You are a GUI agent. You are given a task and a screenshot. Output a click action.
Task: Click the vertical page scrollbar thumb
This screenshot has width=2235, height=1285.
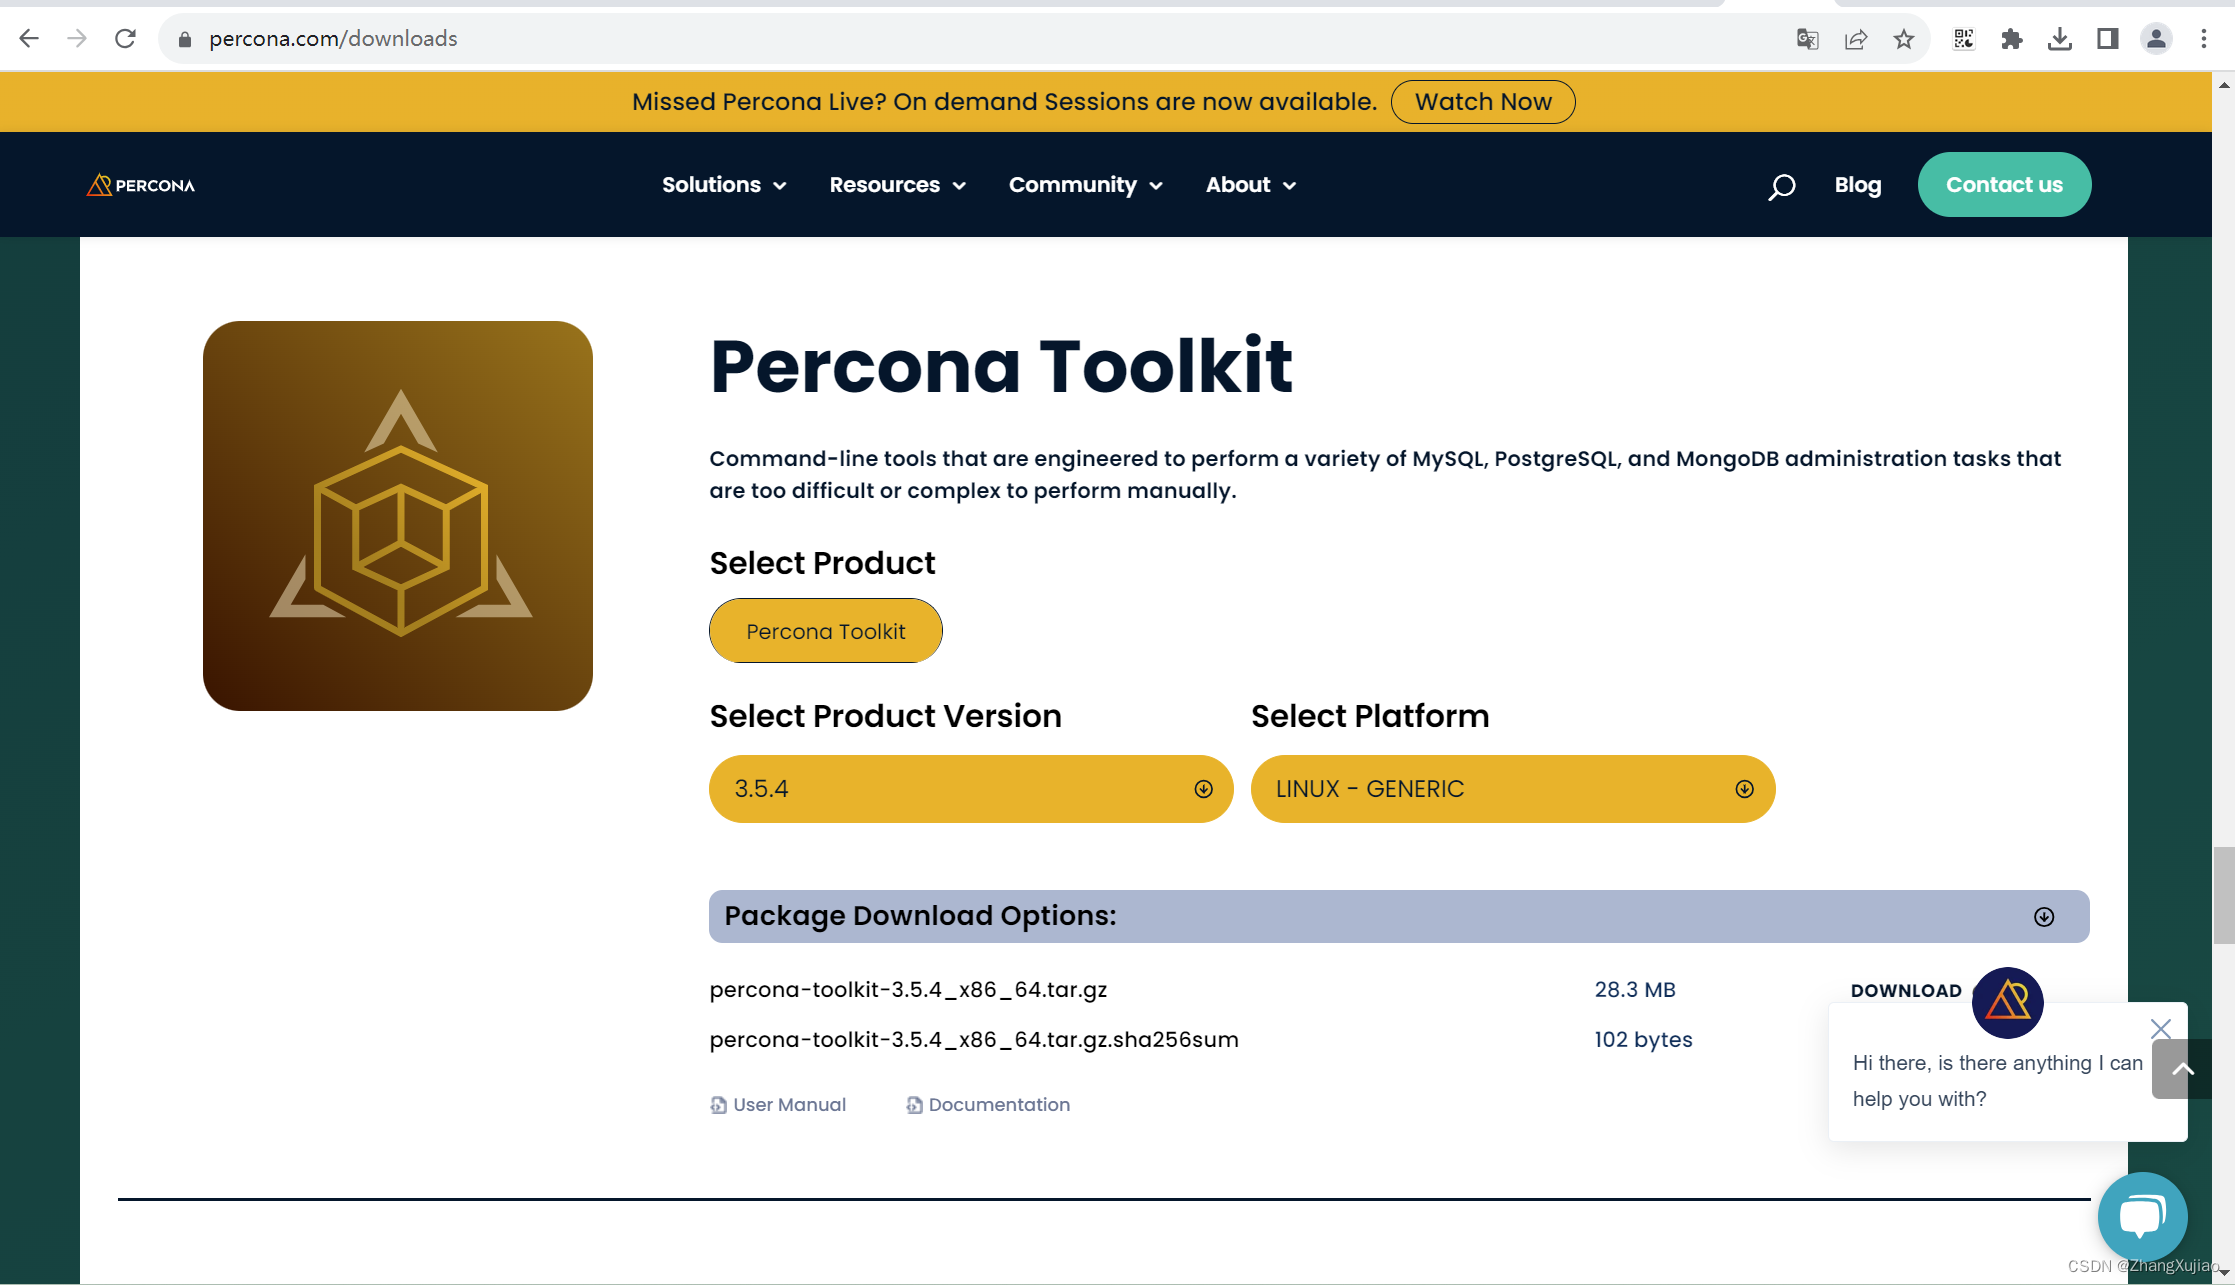tap(2224, 895)
